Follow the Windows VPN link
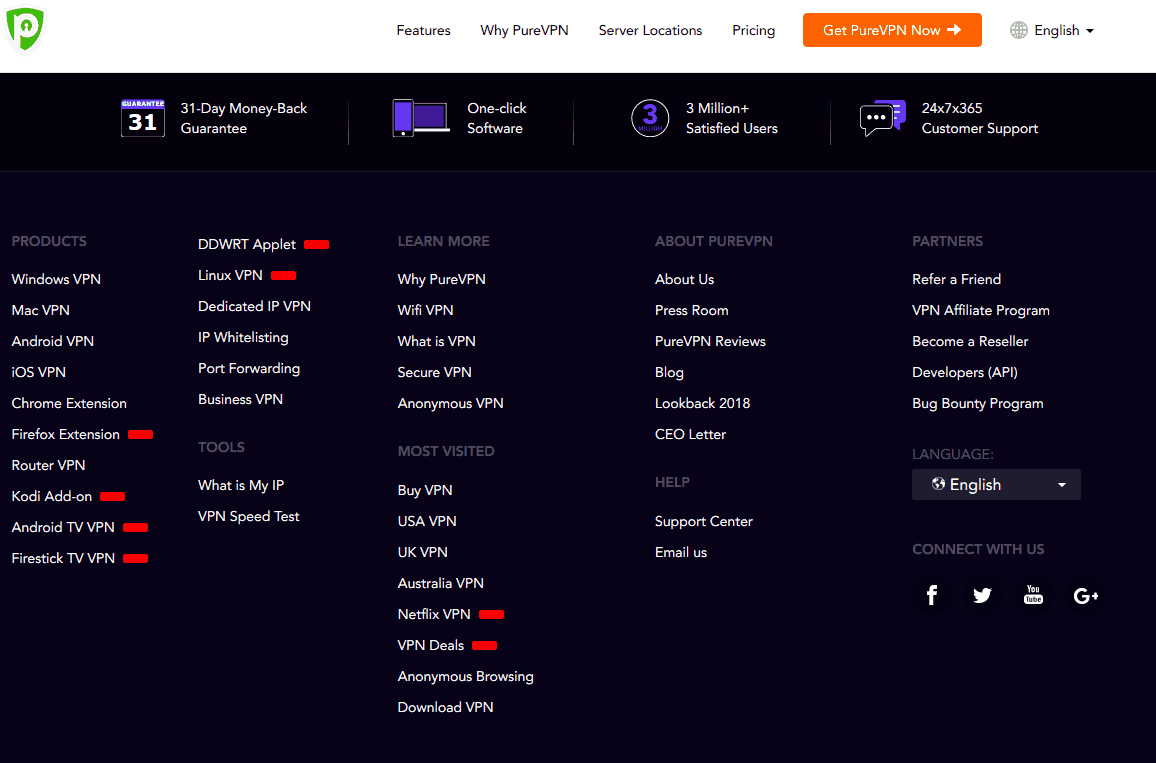The image size is (1156, 763). 56,279
